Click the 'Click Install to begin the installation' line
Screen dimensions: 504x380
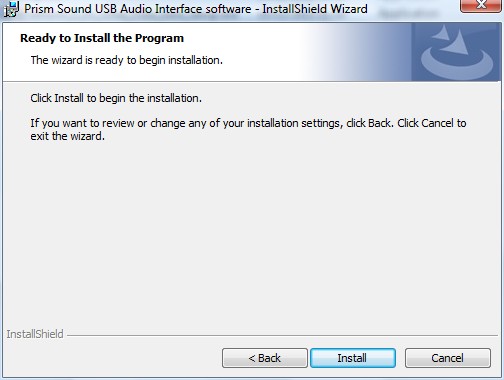coord(116,98)
